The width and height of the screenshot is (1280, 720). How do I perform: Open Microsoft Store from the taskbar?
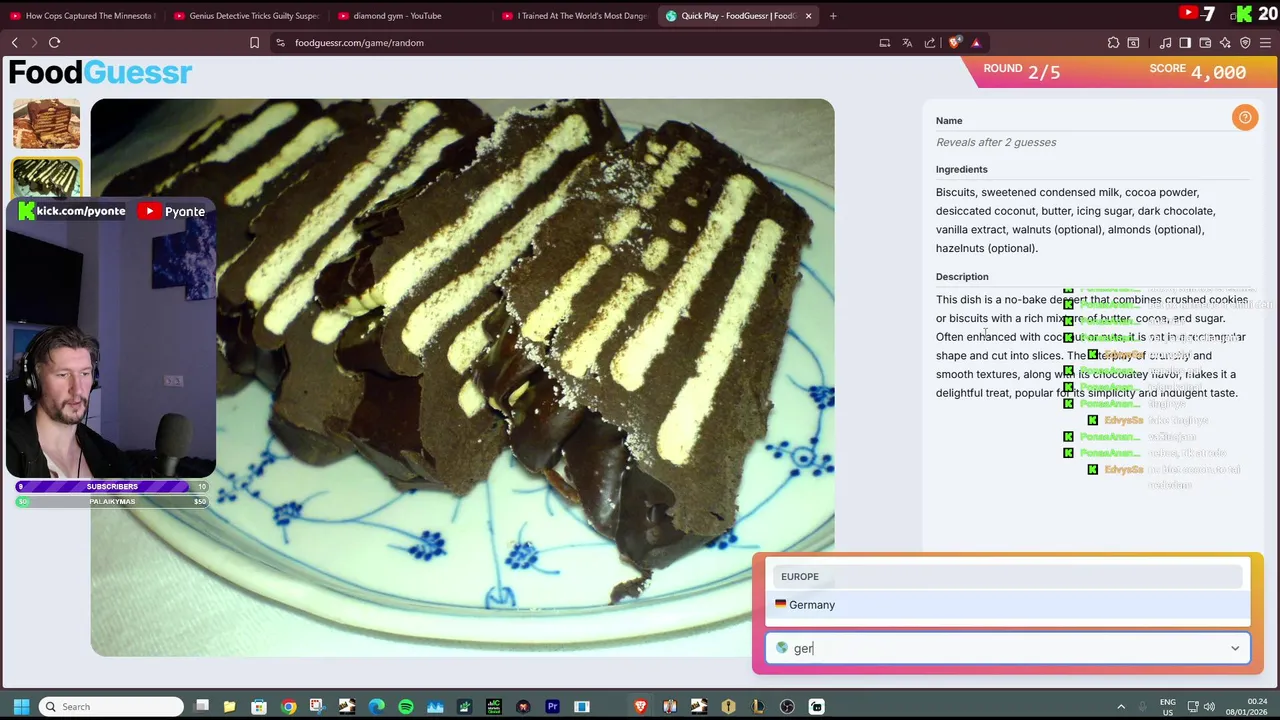coord(259,707)
